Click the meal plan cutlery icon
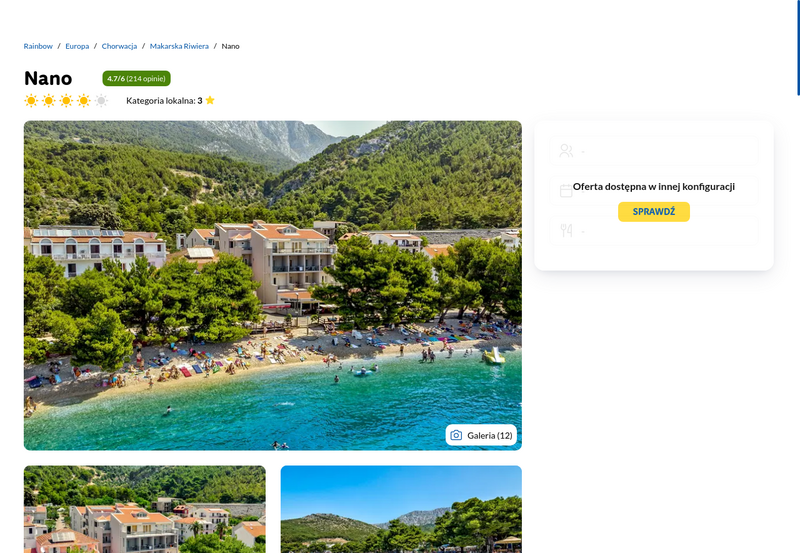 pyautogui.click(x=566, y=231)
